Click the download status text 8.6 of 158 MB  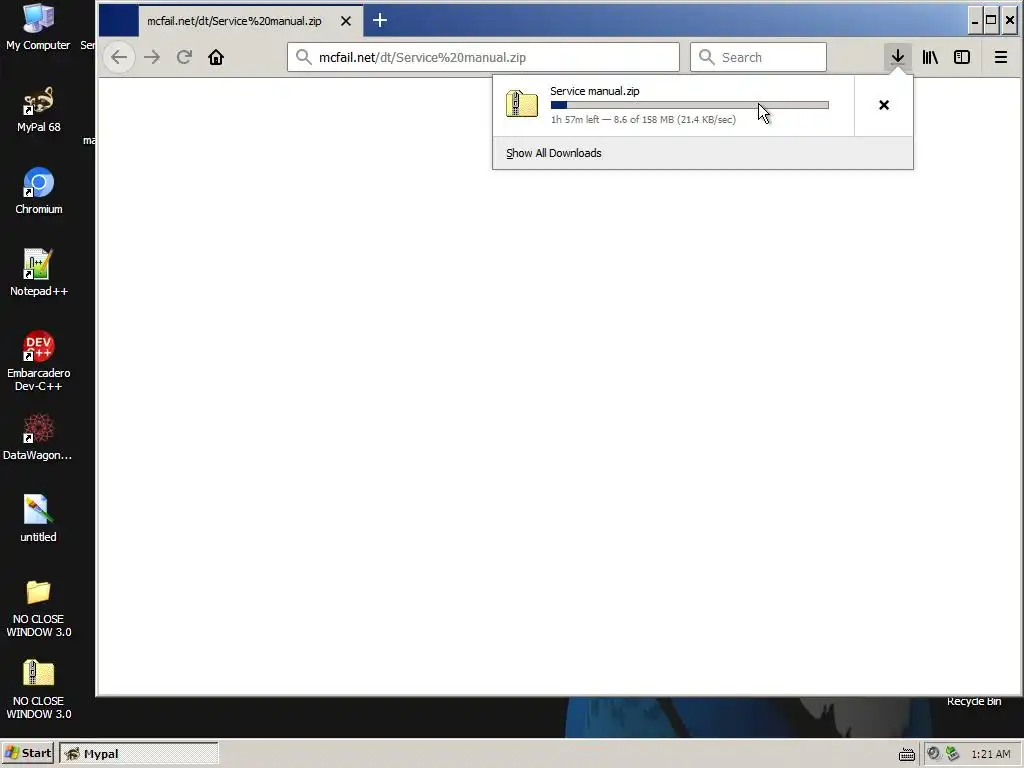[x=643, y=120]
